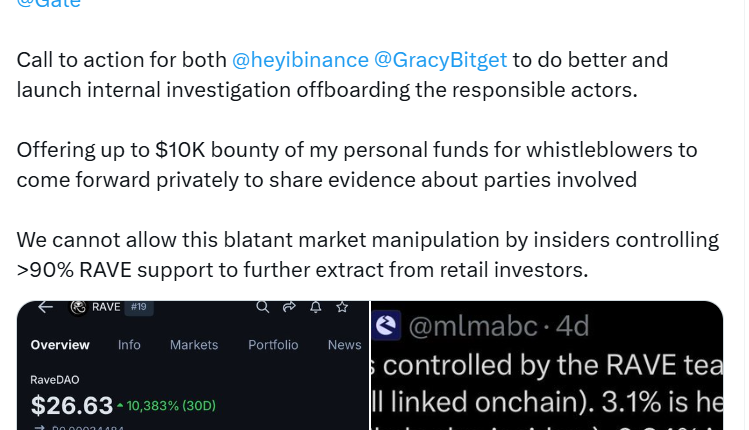Go to the Portfolio tab
The height and width of the screenshot is (430, 749).
(273, 345)
